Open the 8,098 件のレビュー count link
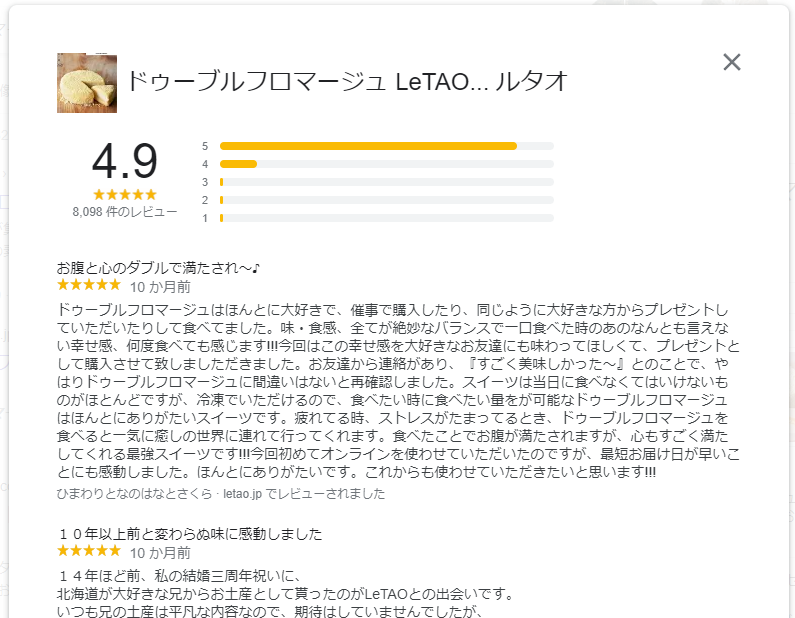 125,212
